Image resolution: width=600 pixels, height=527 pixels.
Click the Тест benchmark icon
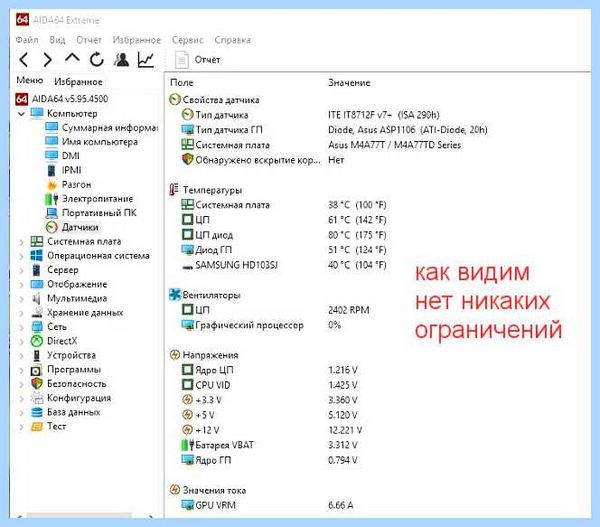(x=36, y=426)
